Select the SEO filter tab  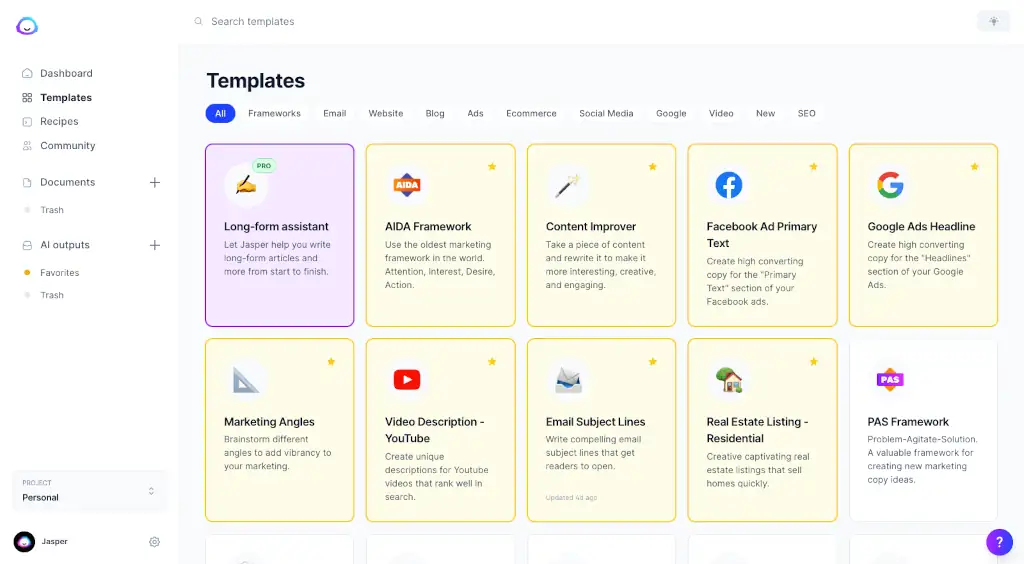(x=807, y=113)
